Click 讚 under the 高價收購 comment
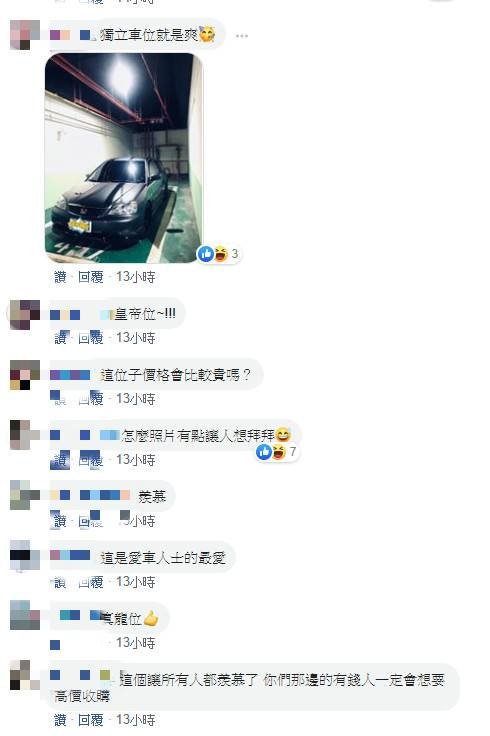 click(x=60, y=720)
